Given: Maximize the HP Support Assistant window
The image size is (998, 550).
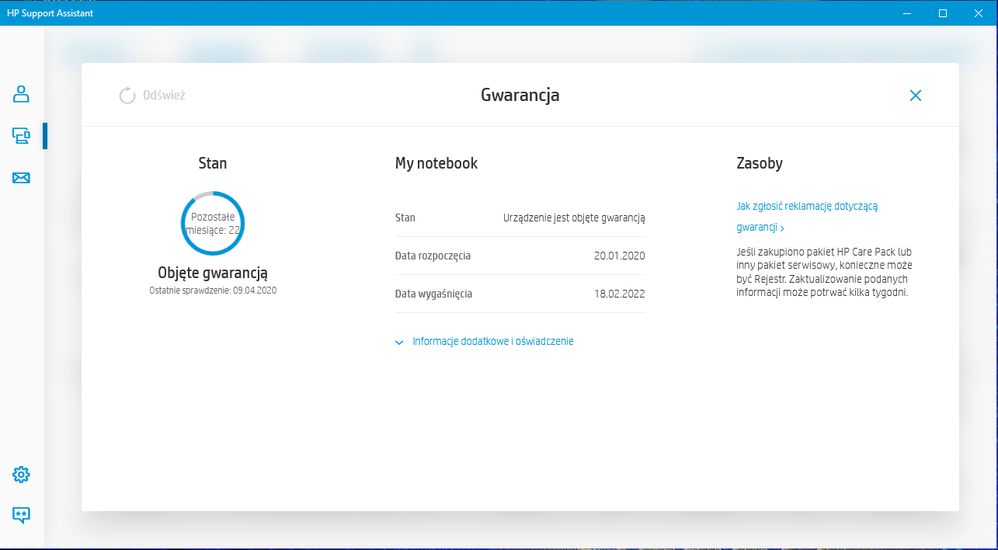Looking at the screenshot, I should coord(942,13).
